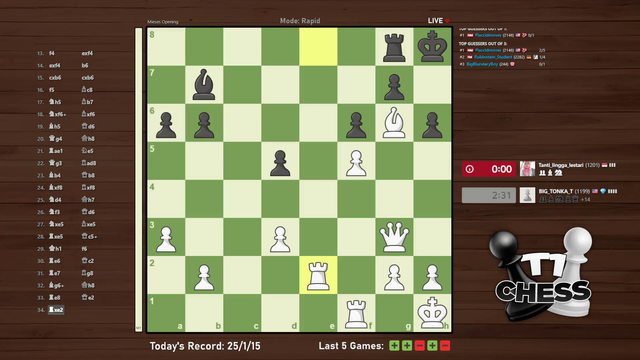Click the white pawn on g2

point(394,277)
